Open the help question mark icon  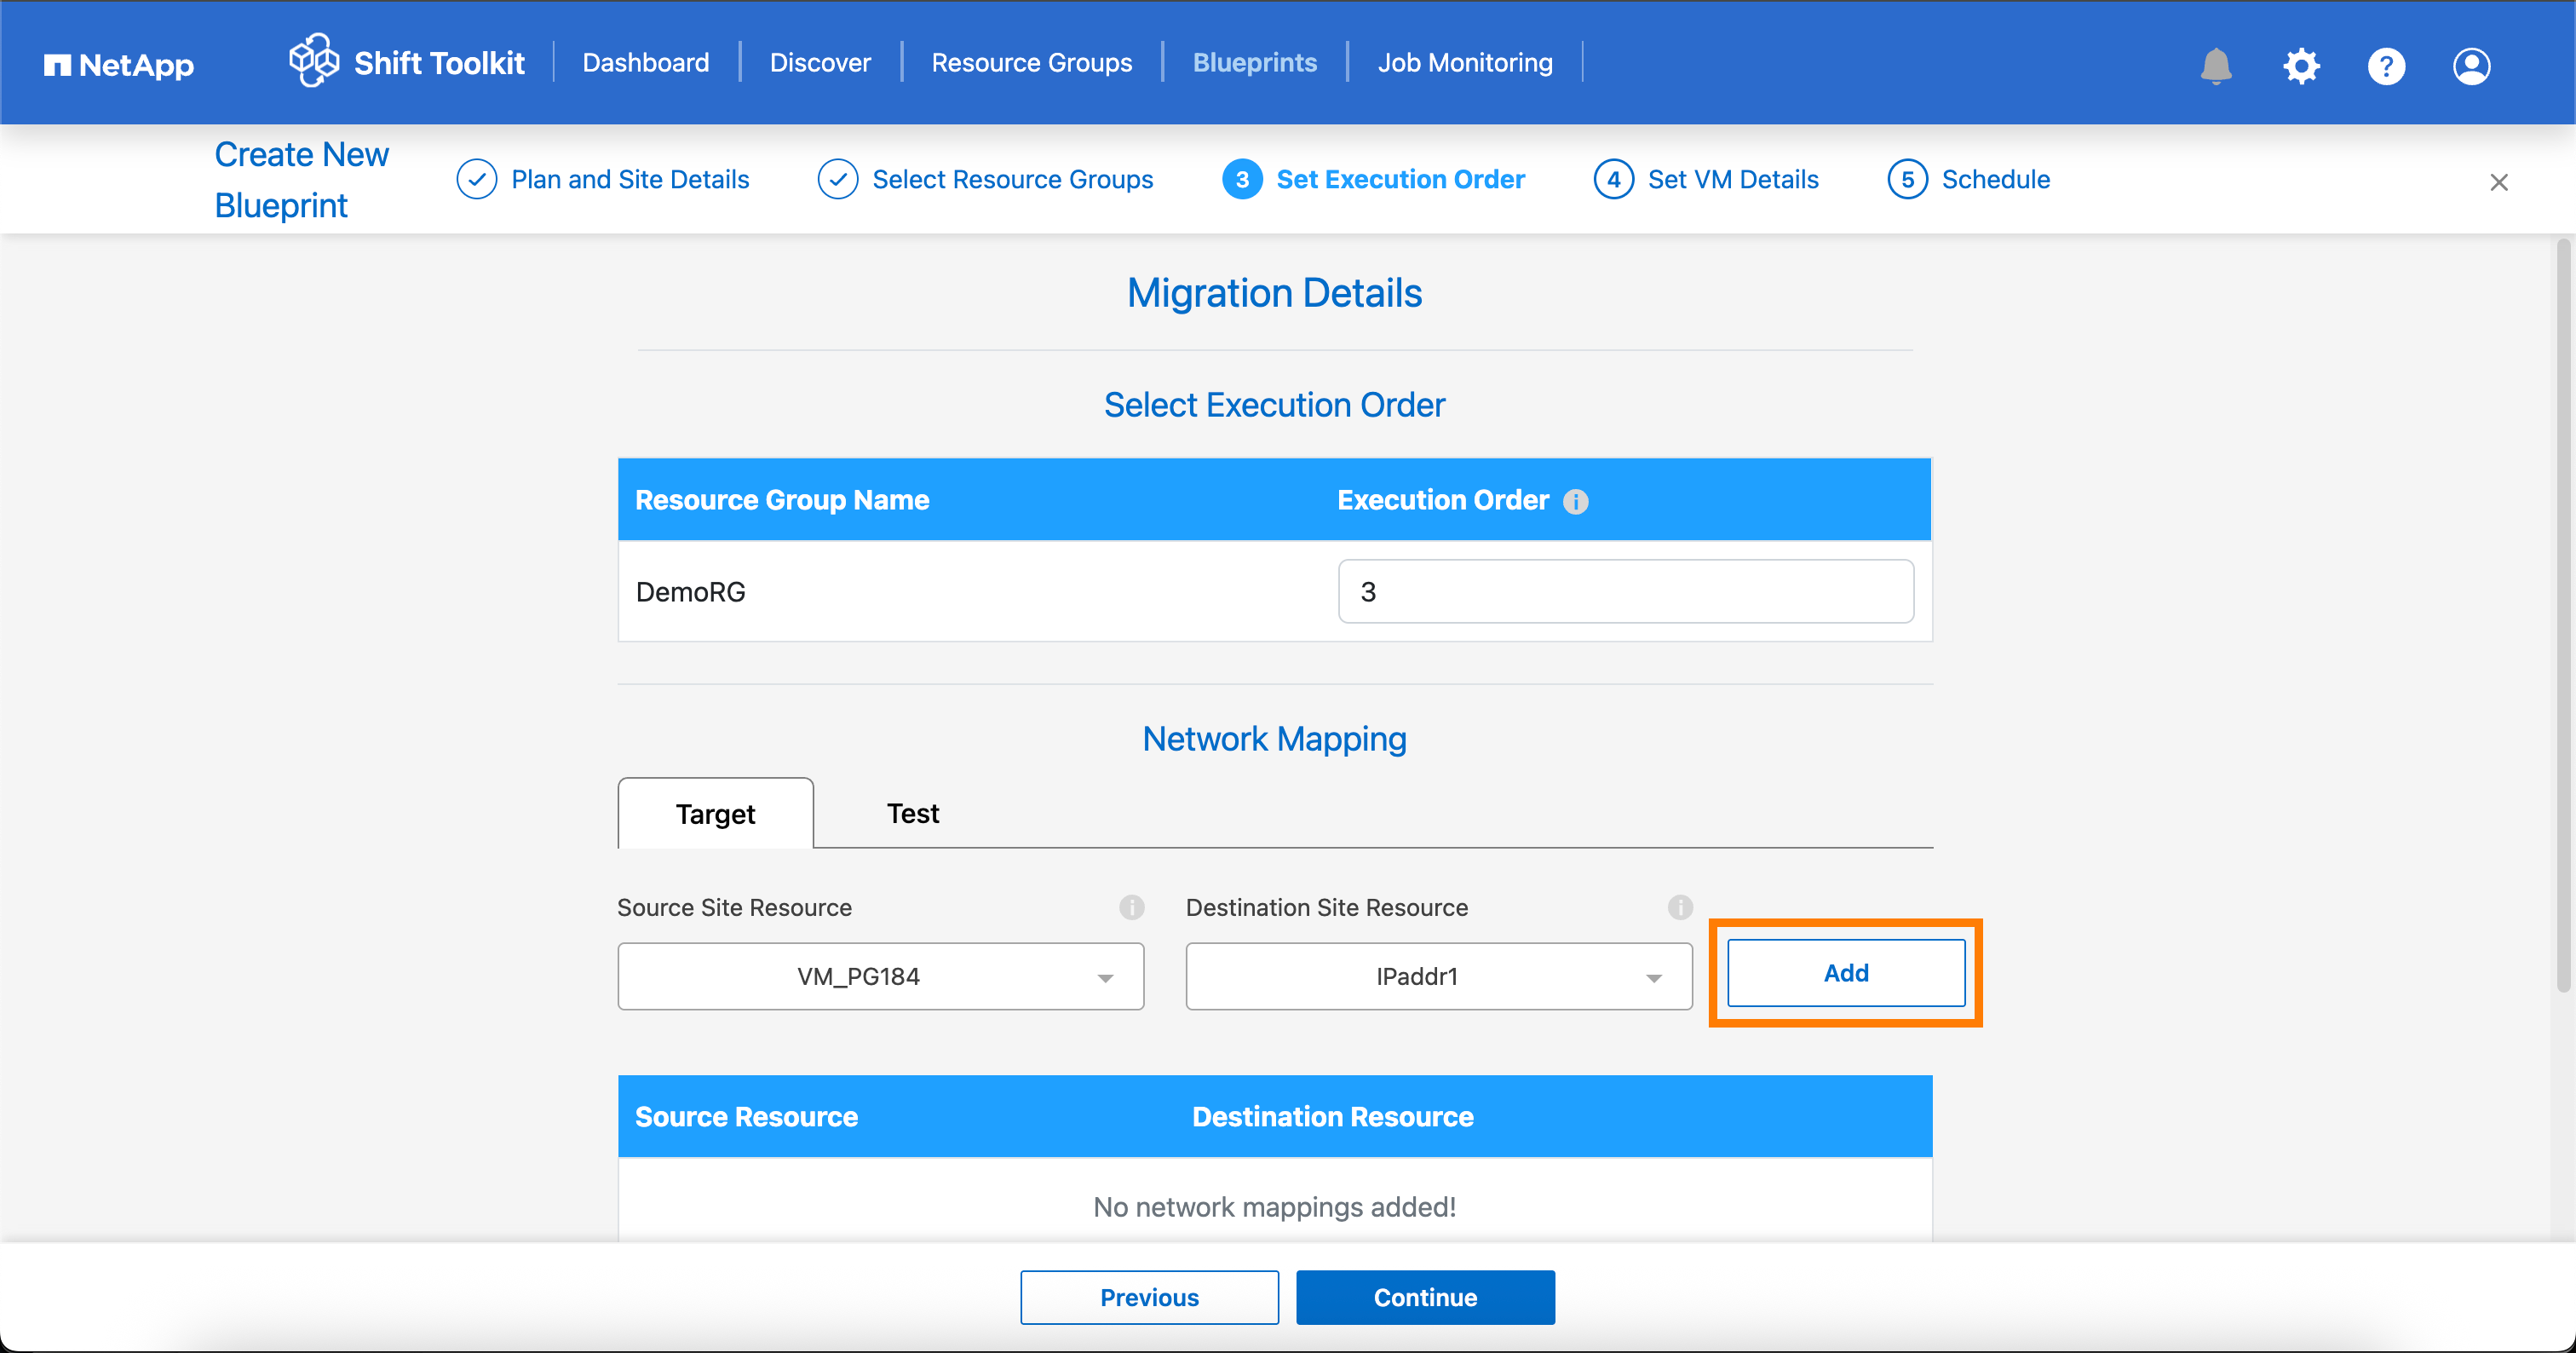point(2386,66)
